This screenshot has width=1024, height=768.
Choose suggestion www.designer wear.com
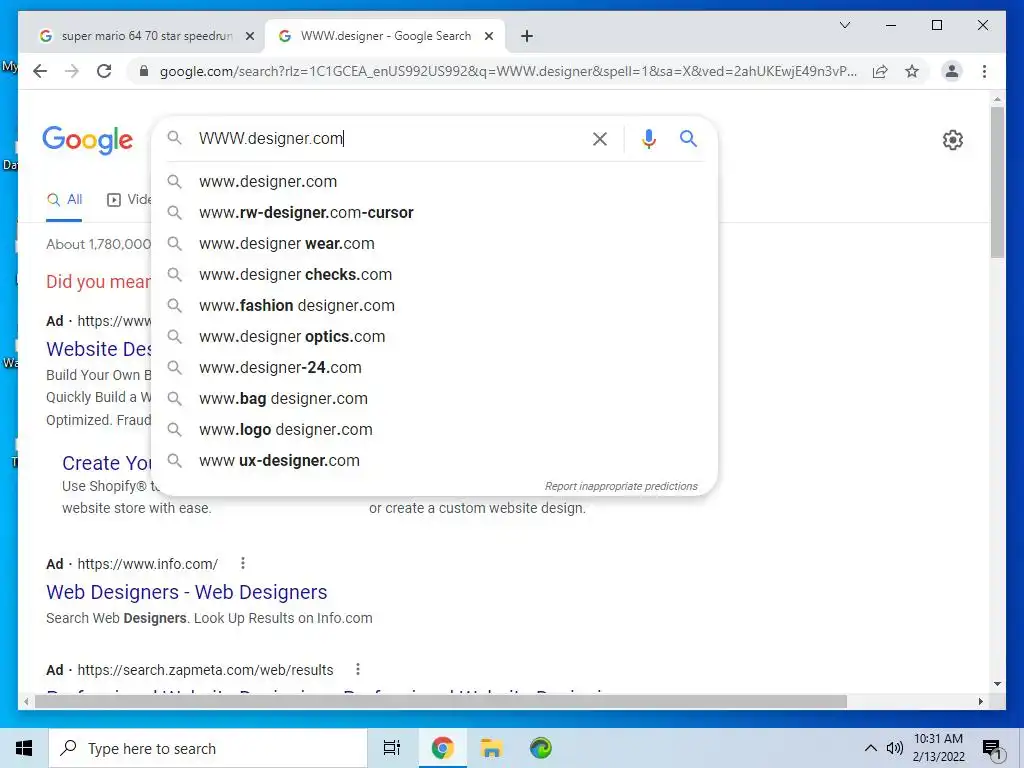coord(434,244)
